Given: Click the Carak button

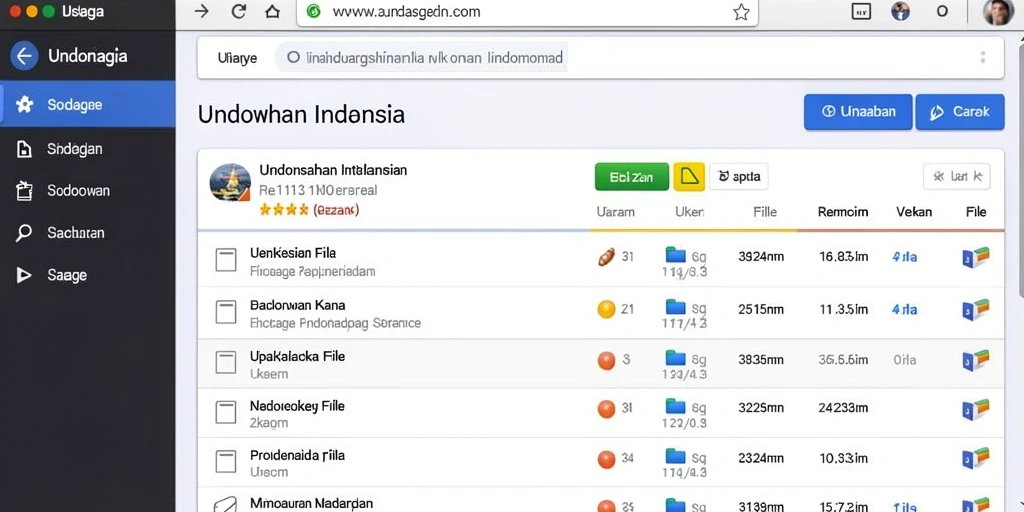Looking at the screenshot, I should pyautogui.click(x=959, y=112).
